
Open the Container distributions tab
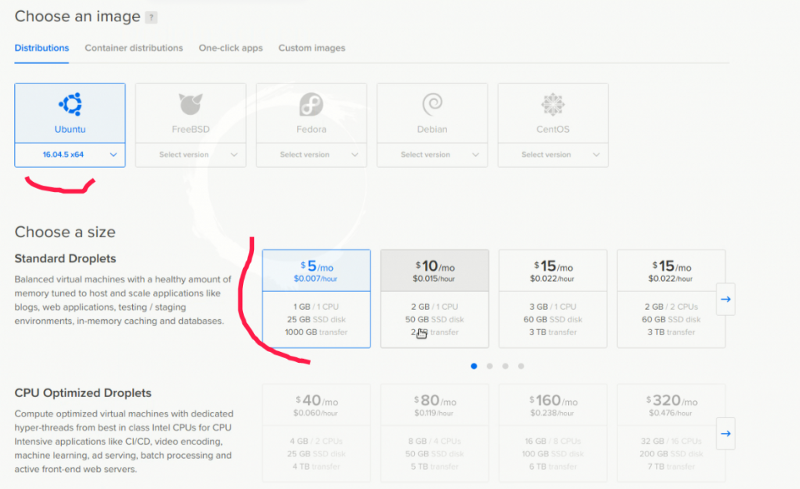tap(134, 48)
